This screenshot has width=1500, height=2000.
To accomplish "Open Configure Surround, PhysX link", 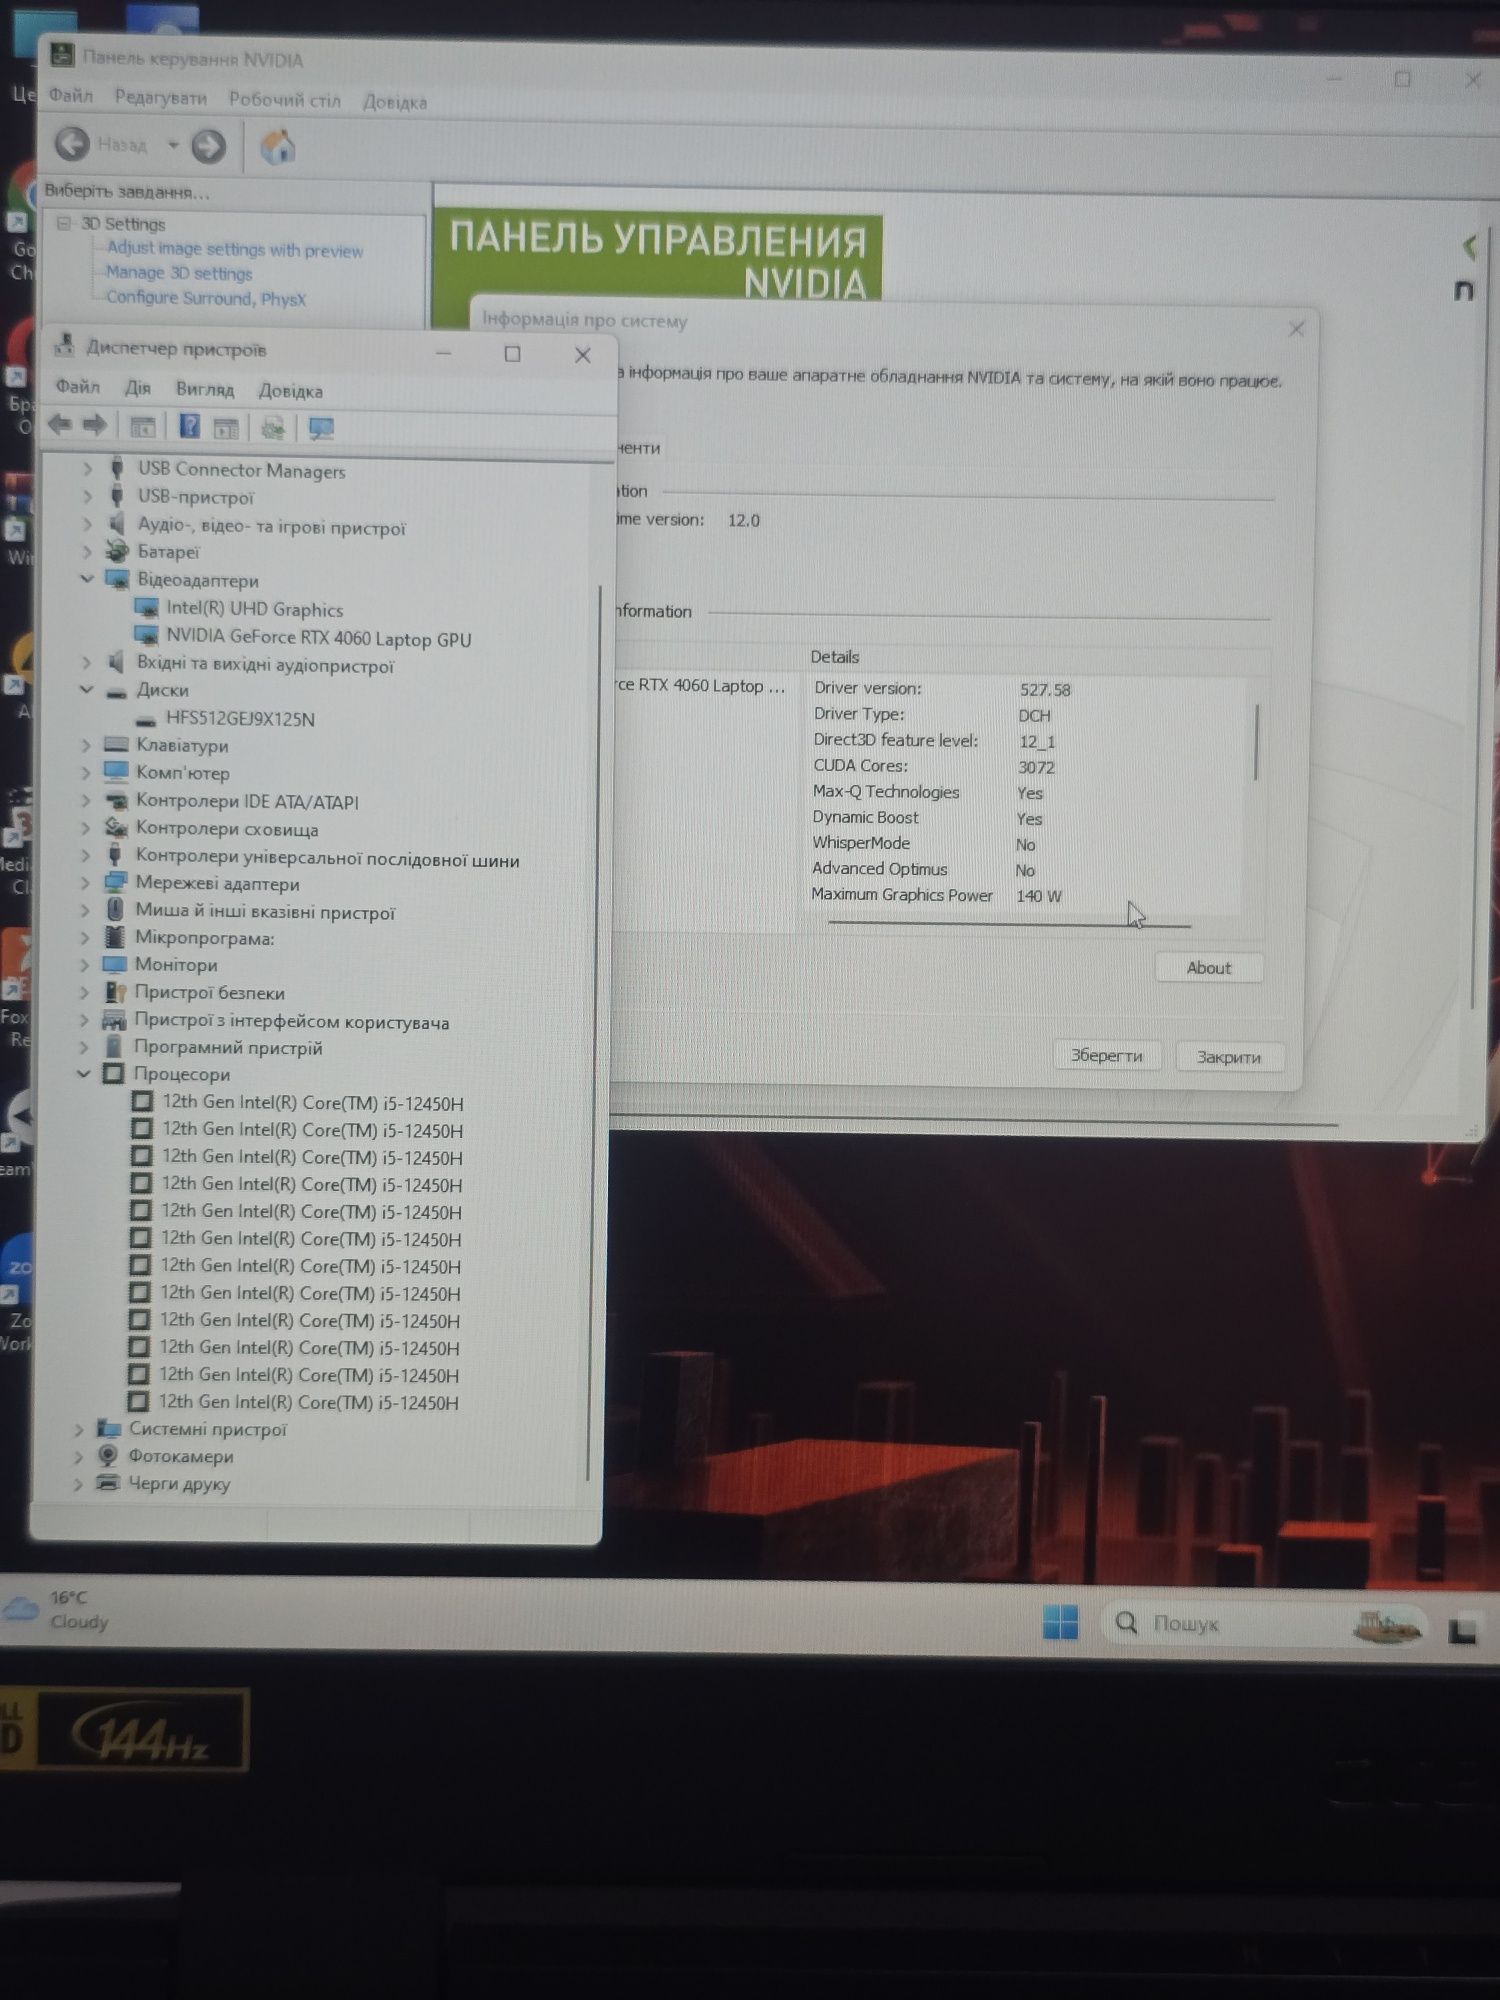I will [206, 298].
